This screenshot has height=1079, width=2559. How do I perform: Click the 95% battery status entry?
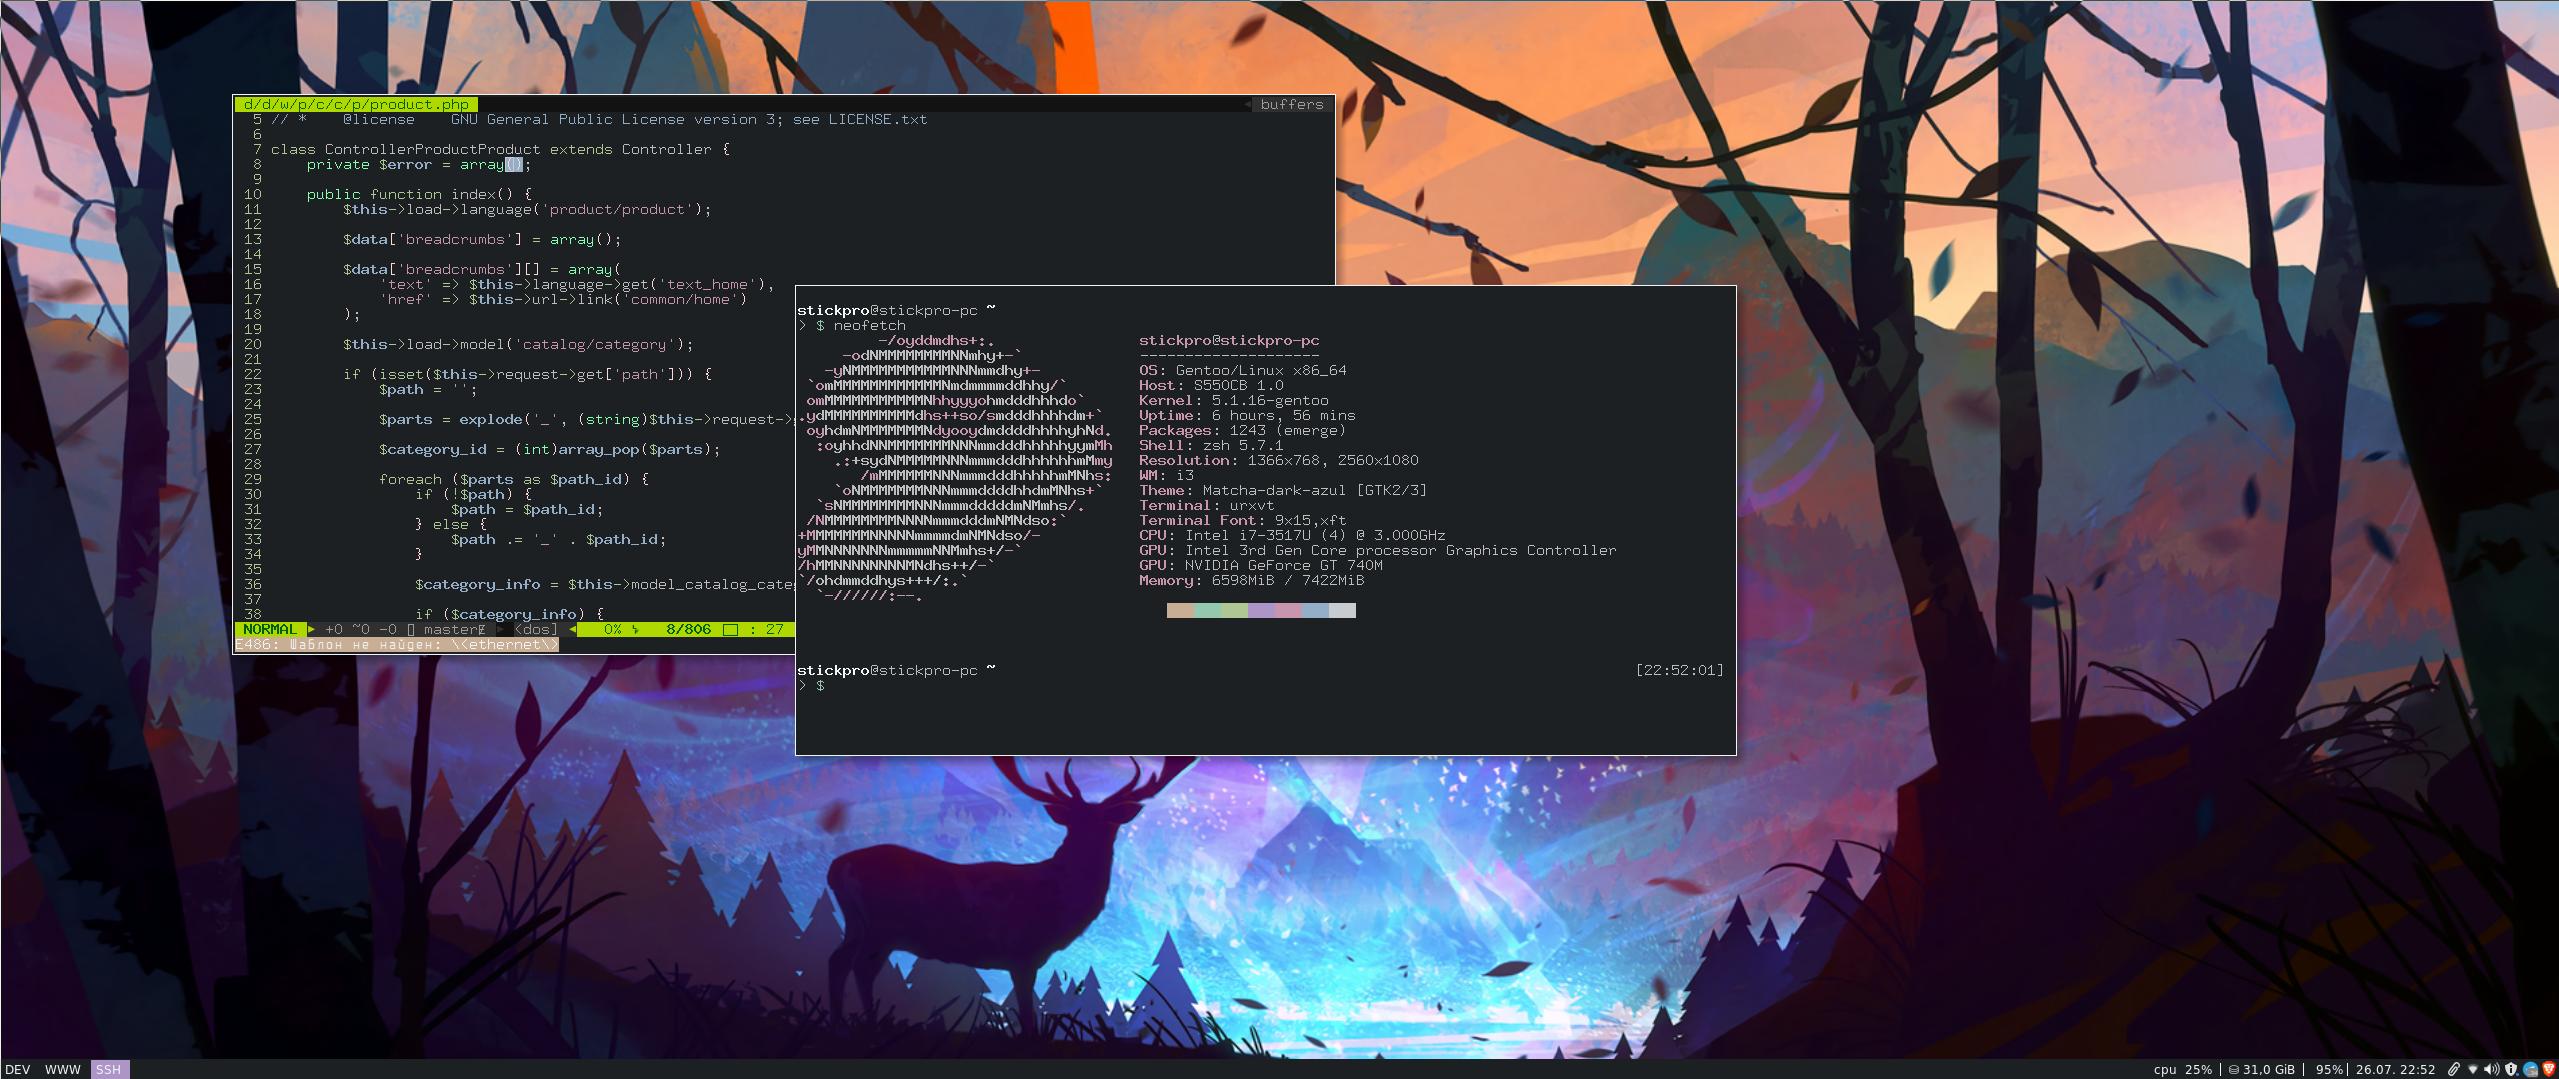pos(2329,1069)
